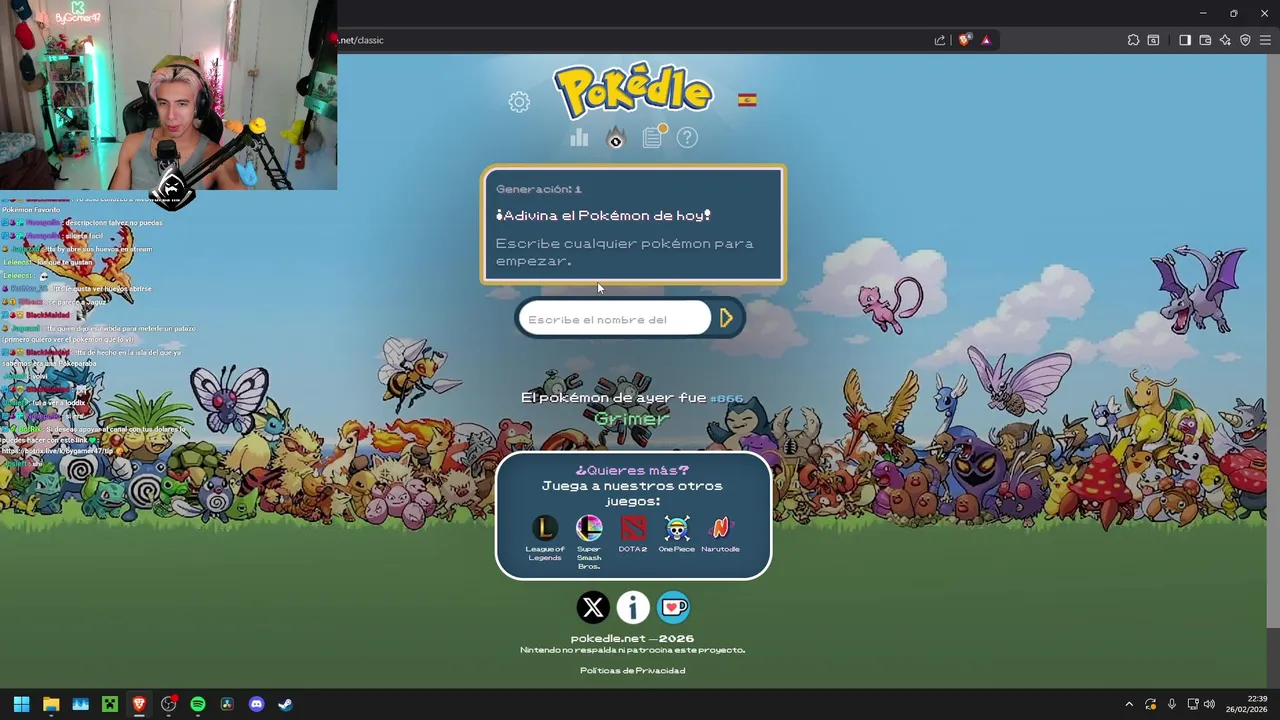1280x720 pixels.
Task: Focus the Pokémon name input field
Action: click(x=614, y=319)
